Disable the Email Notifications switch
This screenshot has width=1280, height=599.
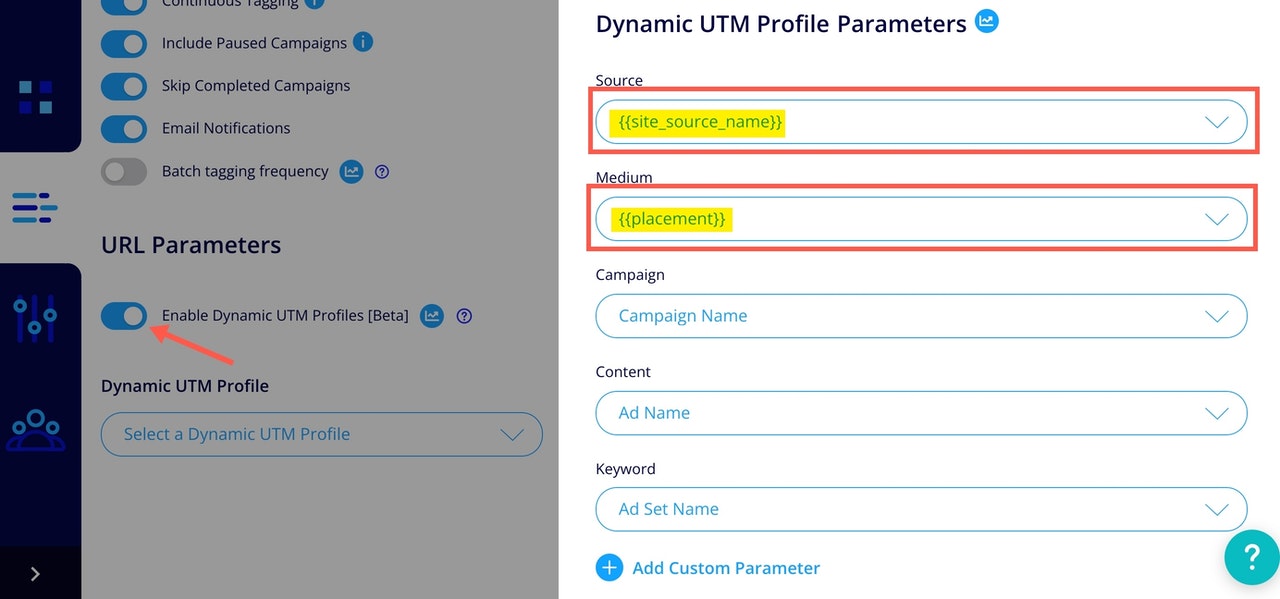pos(124,129)
